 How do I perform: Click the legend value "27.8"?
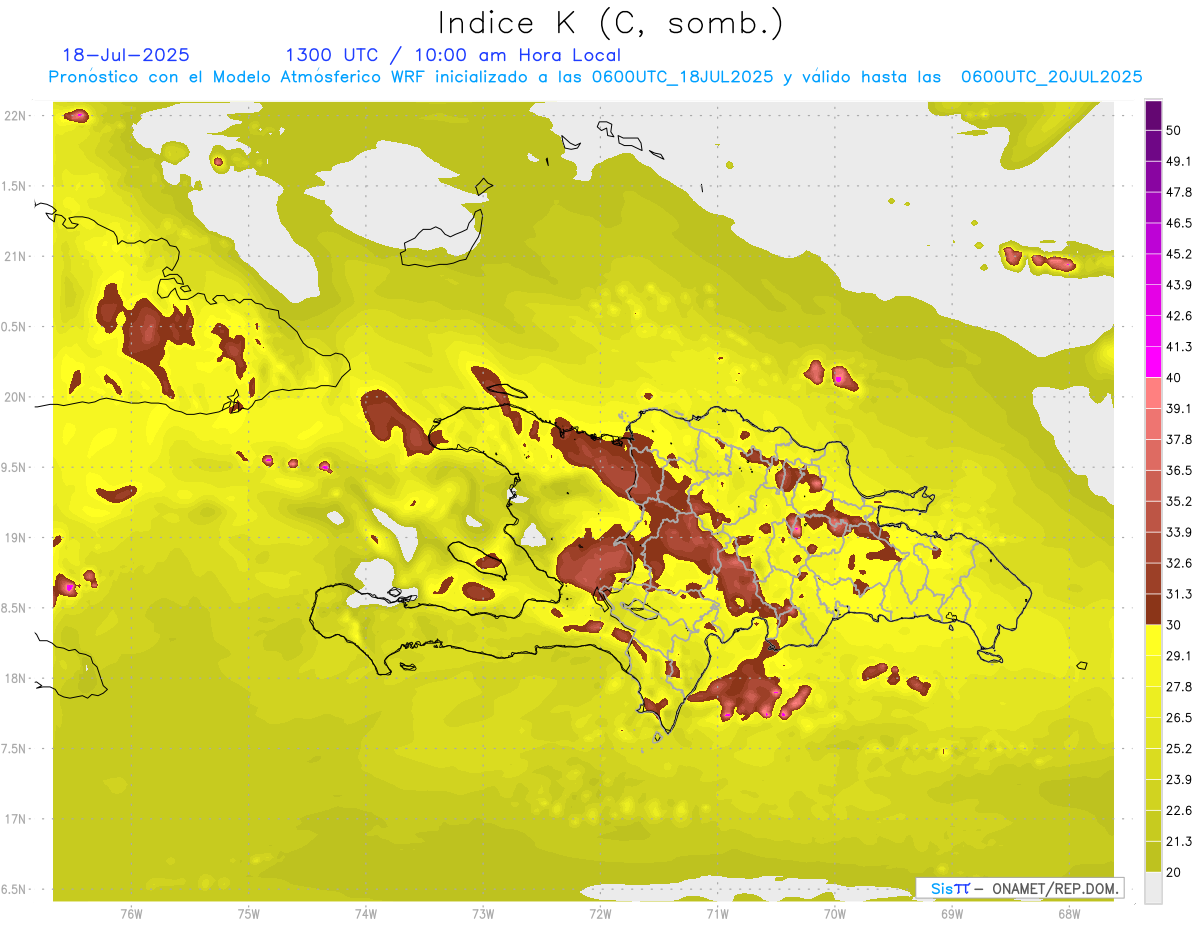[1179, 686]
